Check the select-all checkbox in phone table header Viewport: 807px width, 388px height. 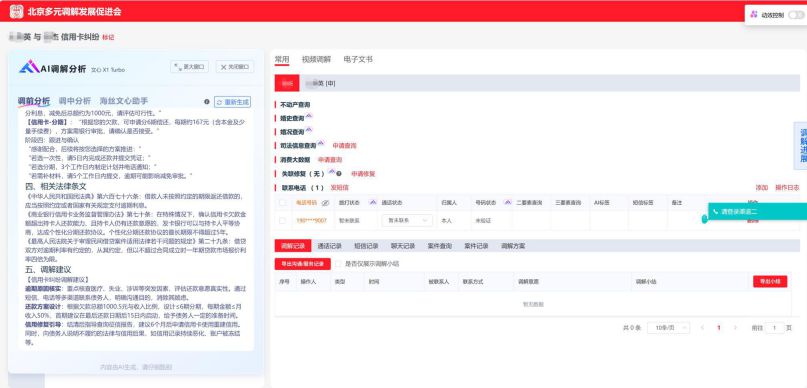pyautogui.click(x=282, y=203)
